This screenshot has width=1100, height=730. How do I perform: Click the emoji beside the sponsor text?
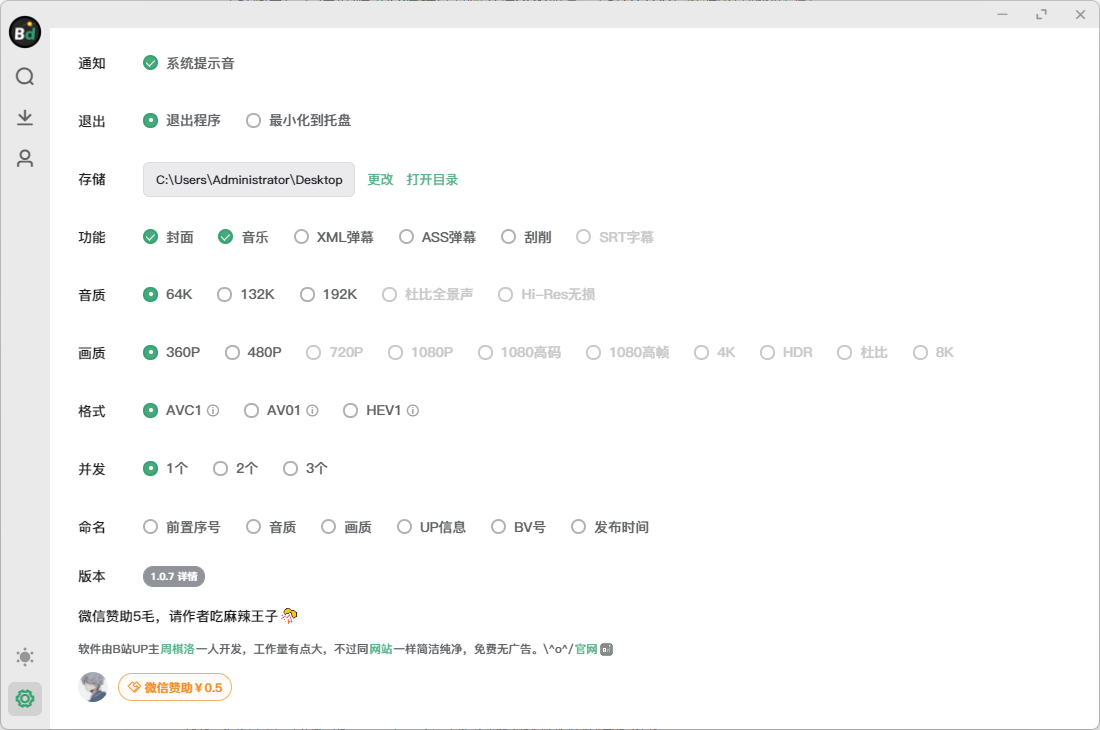tap(289, 616)
